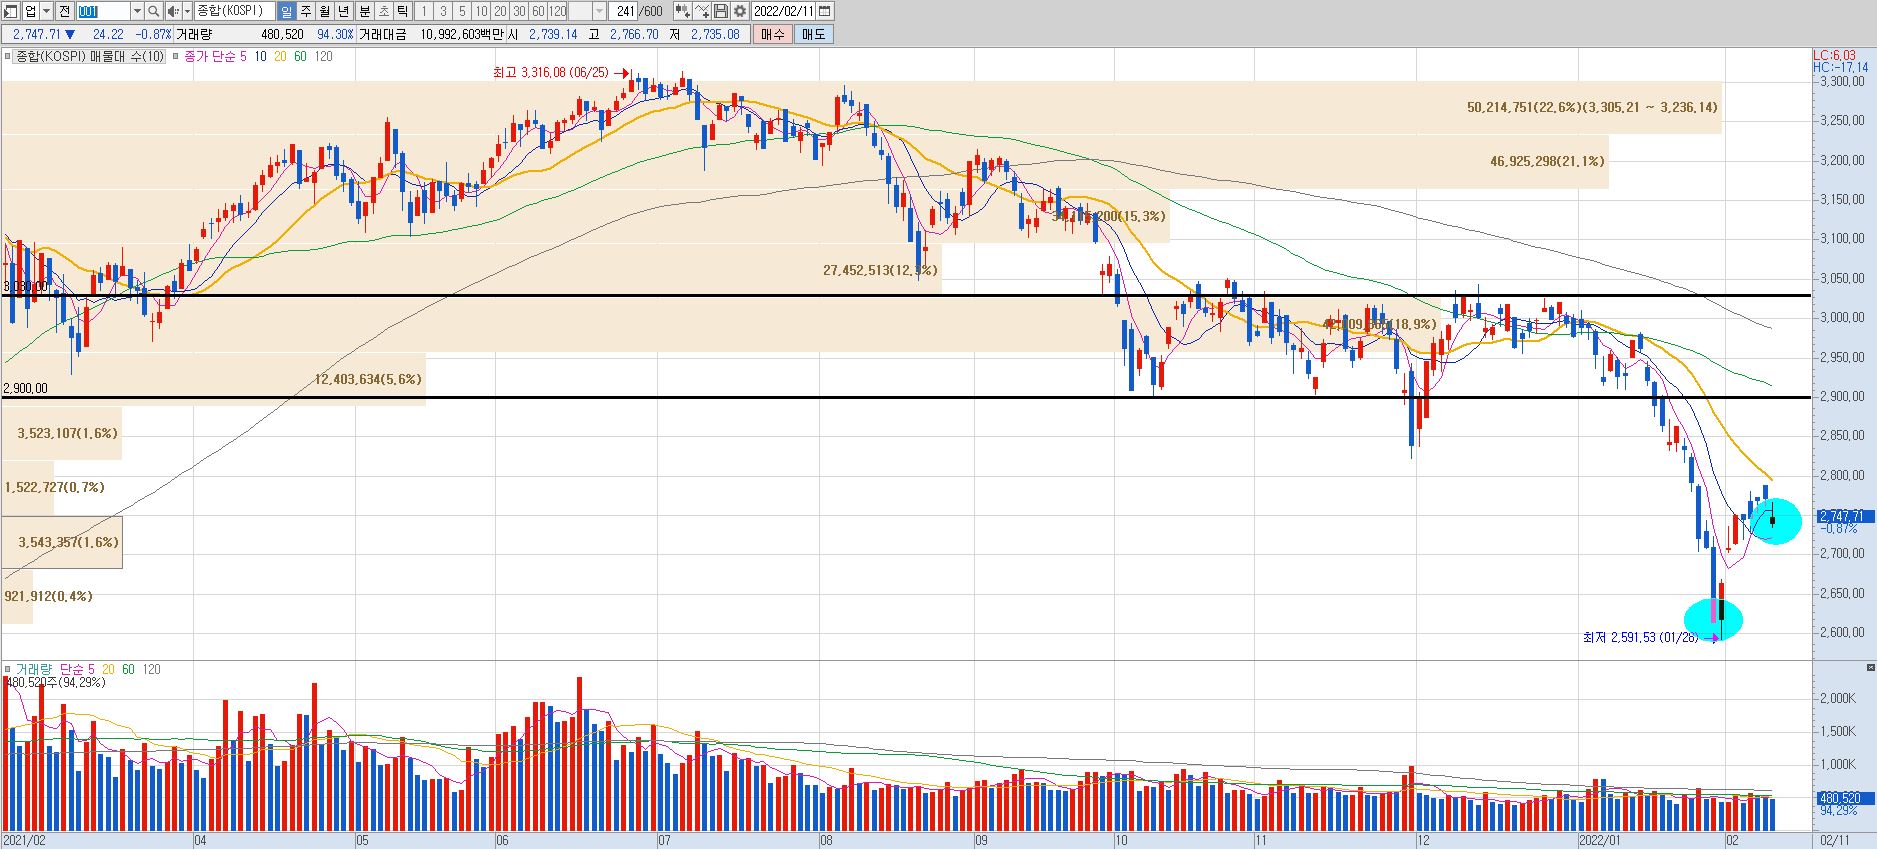Click the 종합(KOSPI) 매물대 수(10) indicator label
The width and height of the screenshot is (1877, 849).
point(90,56)
